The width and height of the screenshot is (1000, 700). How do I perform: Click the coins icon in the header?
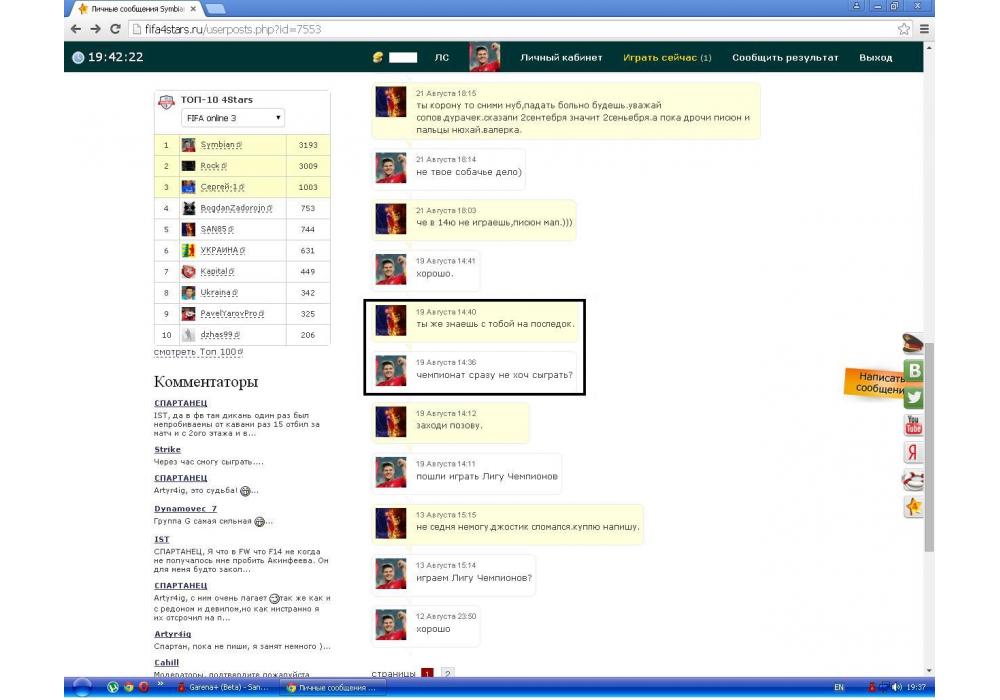[x=378, y=57]
